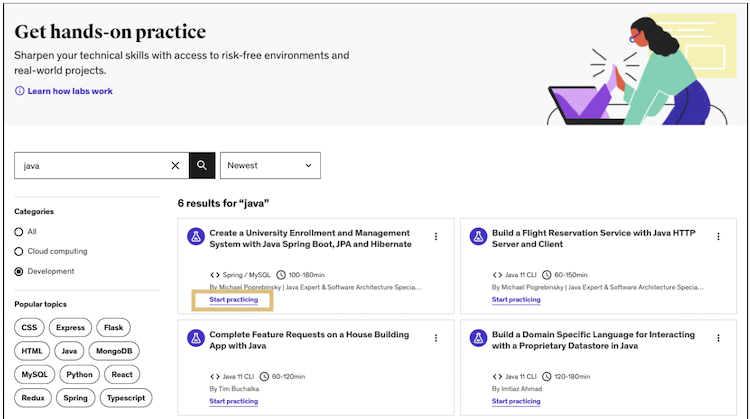The width and height of the screenshot is (750, 419).
Task: Expand the Newest sort dropdown
Action: 270,166
